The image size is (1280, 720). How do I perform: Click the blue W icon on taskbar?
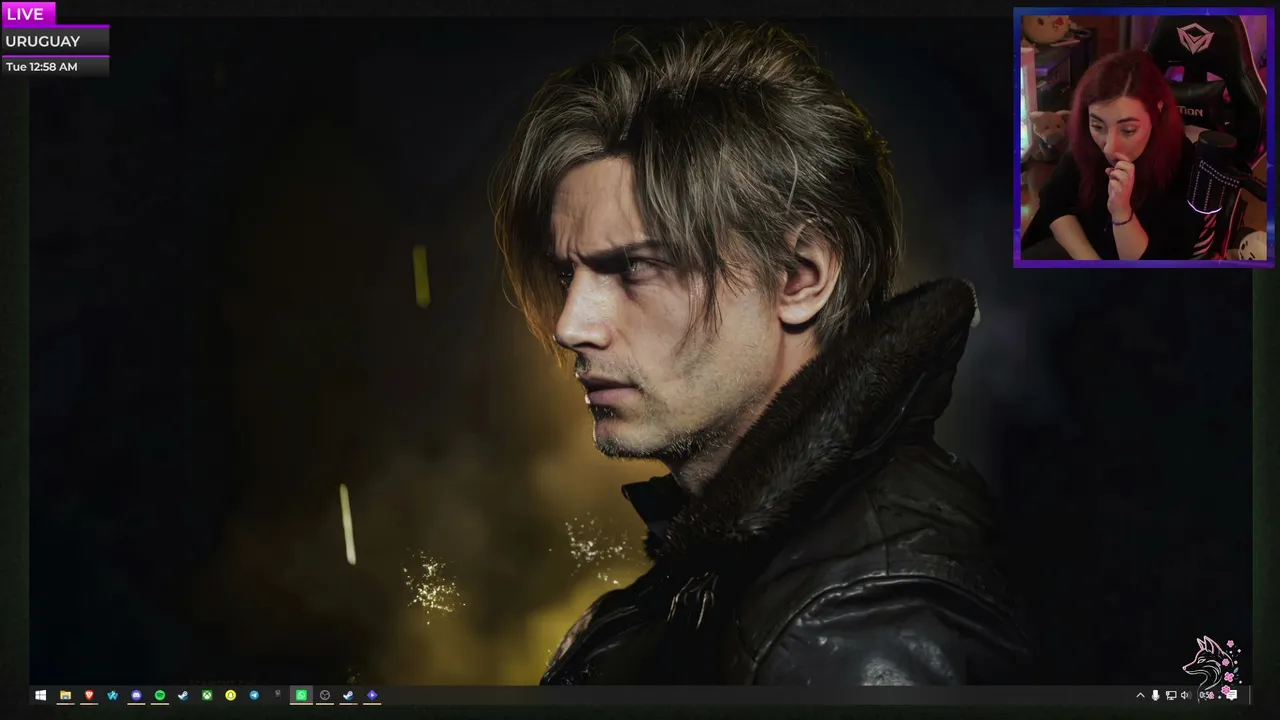(113, 695)
